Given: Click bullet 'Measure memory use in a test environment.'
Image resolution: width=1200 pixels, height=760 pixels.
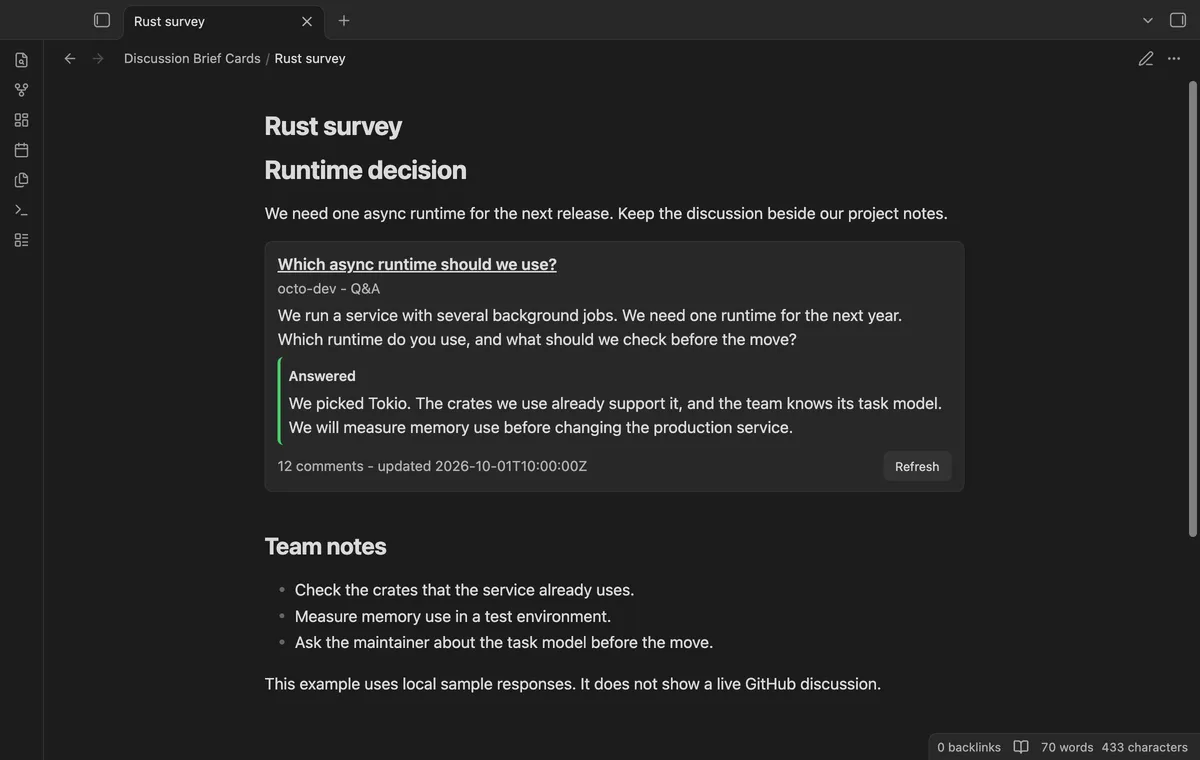Looking at the screenshot, I should 453,616.
